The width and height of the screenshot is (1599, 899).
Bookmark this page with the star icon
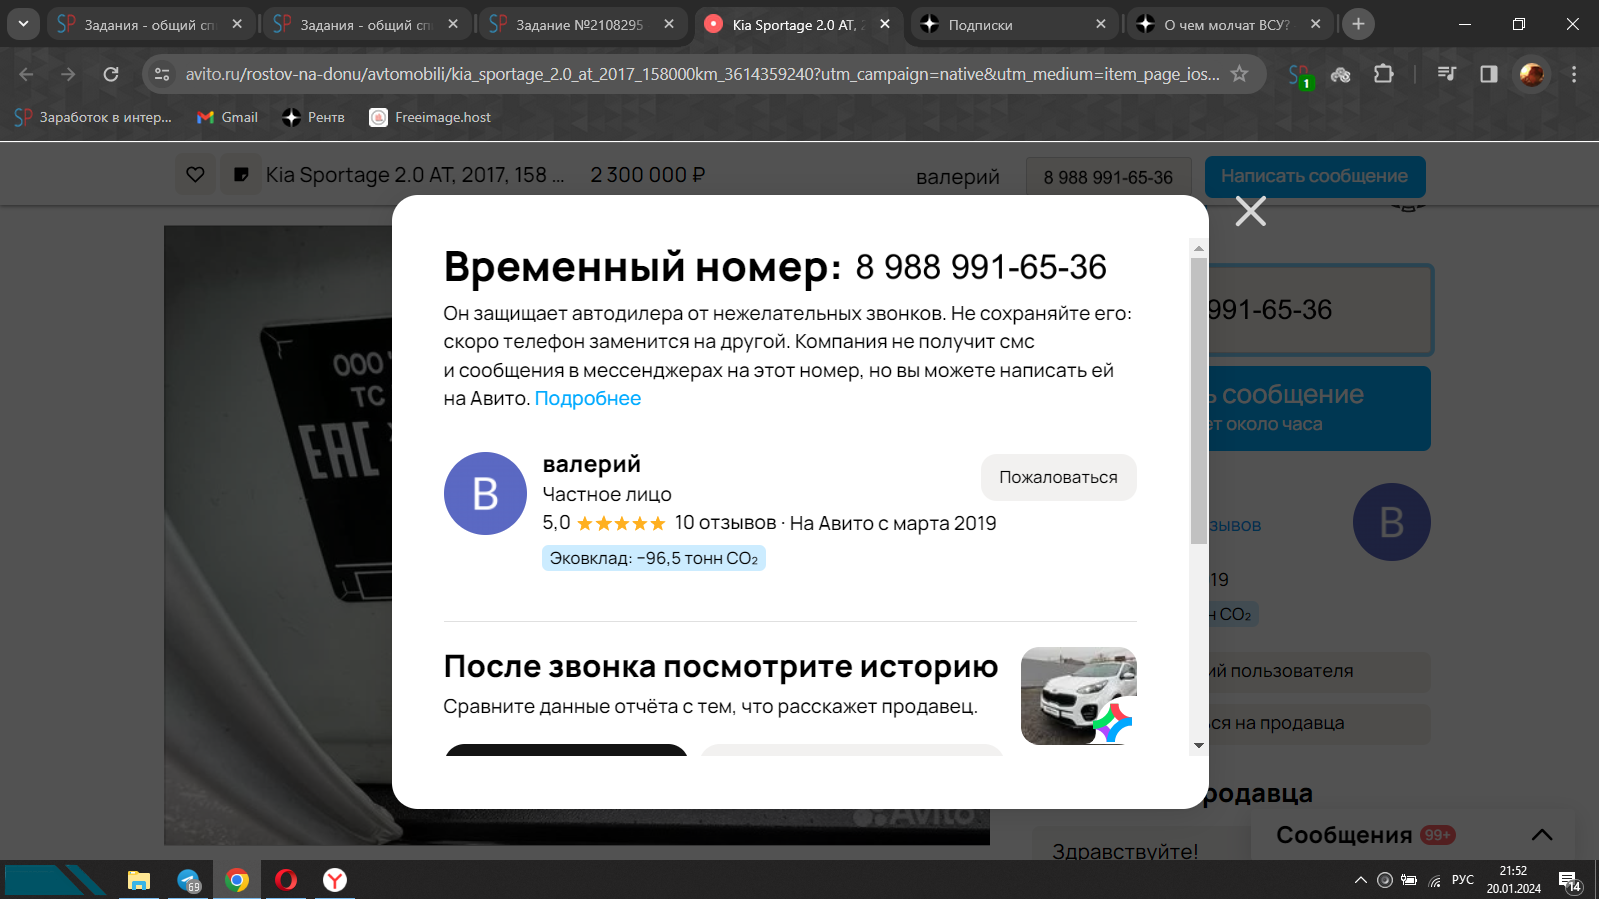1239,73
